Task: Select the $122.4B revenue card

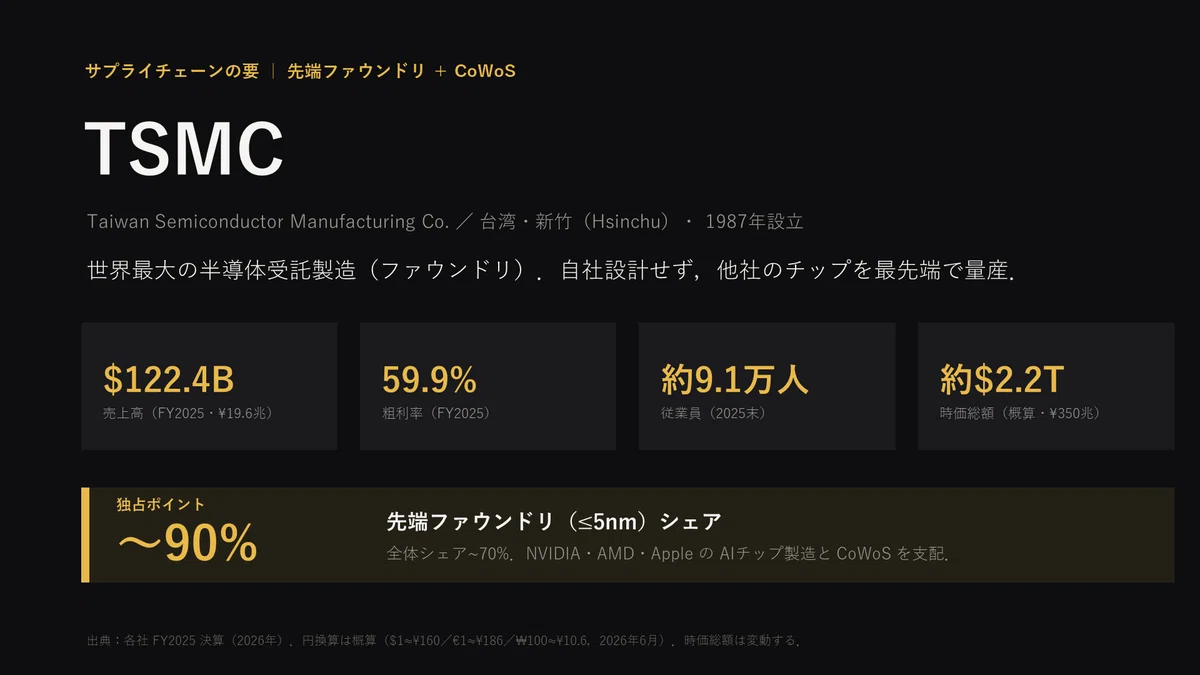Action: [x=209, y=386]
